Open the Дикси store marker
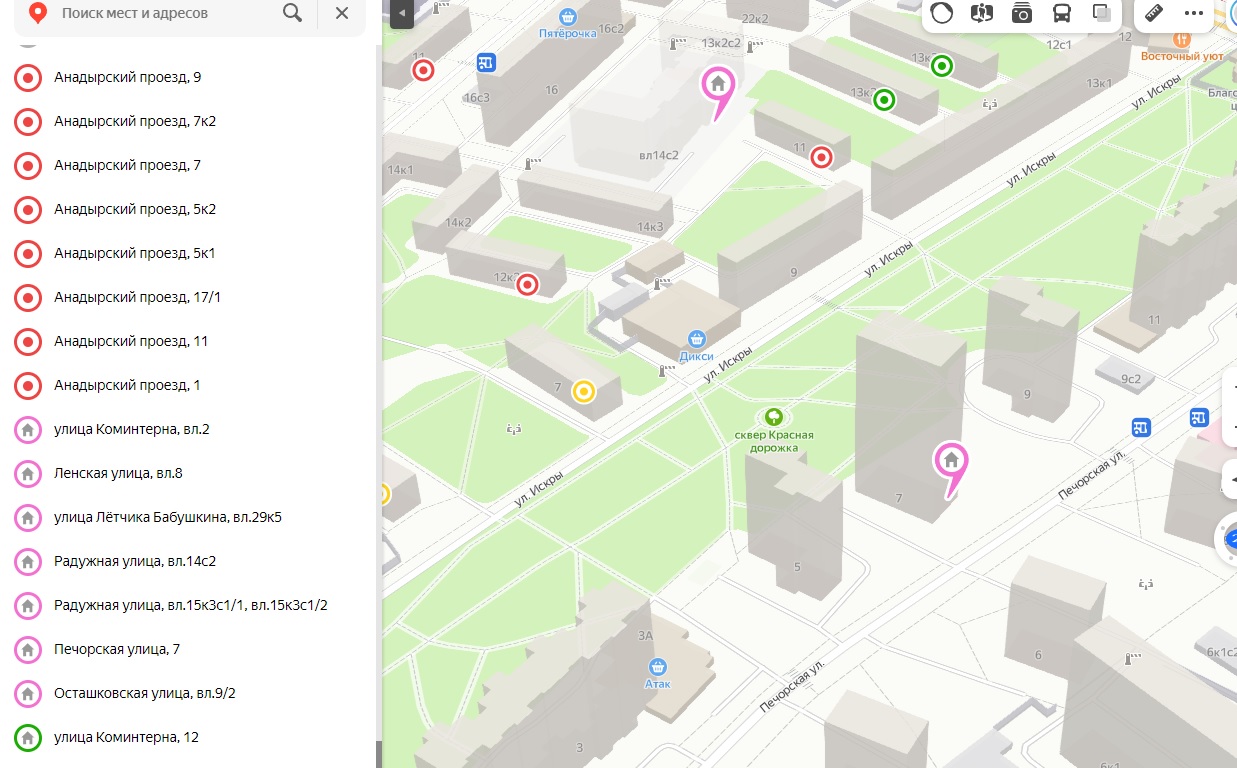The width and height of the screenshot is (1237, 768). click(697, 339)
